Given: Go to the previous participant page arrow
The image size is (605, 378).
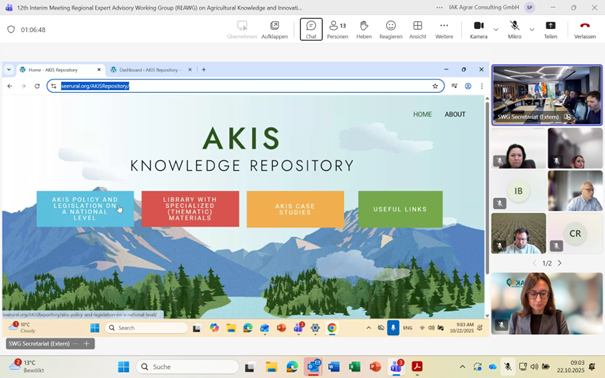Looking at the screenshot, I should pyautogui.click(x=534, y=263).
